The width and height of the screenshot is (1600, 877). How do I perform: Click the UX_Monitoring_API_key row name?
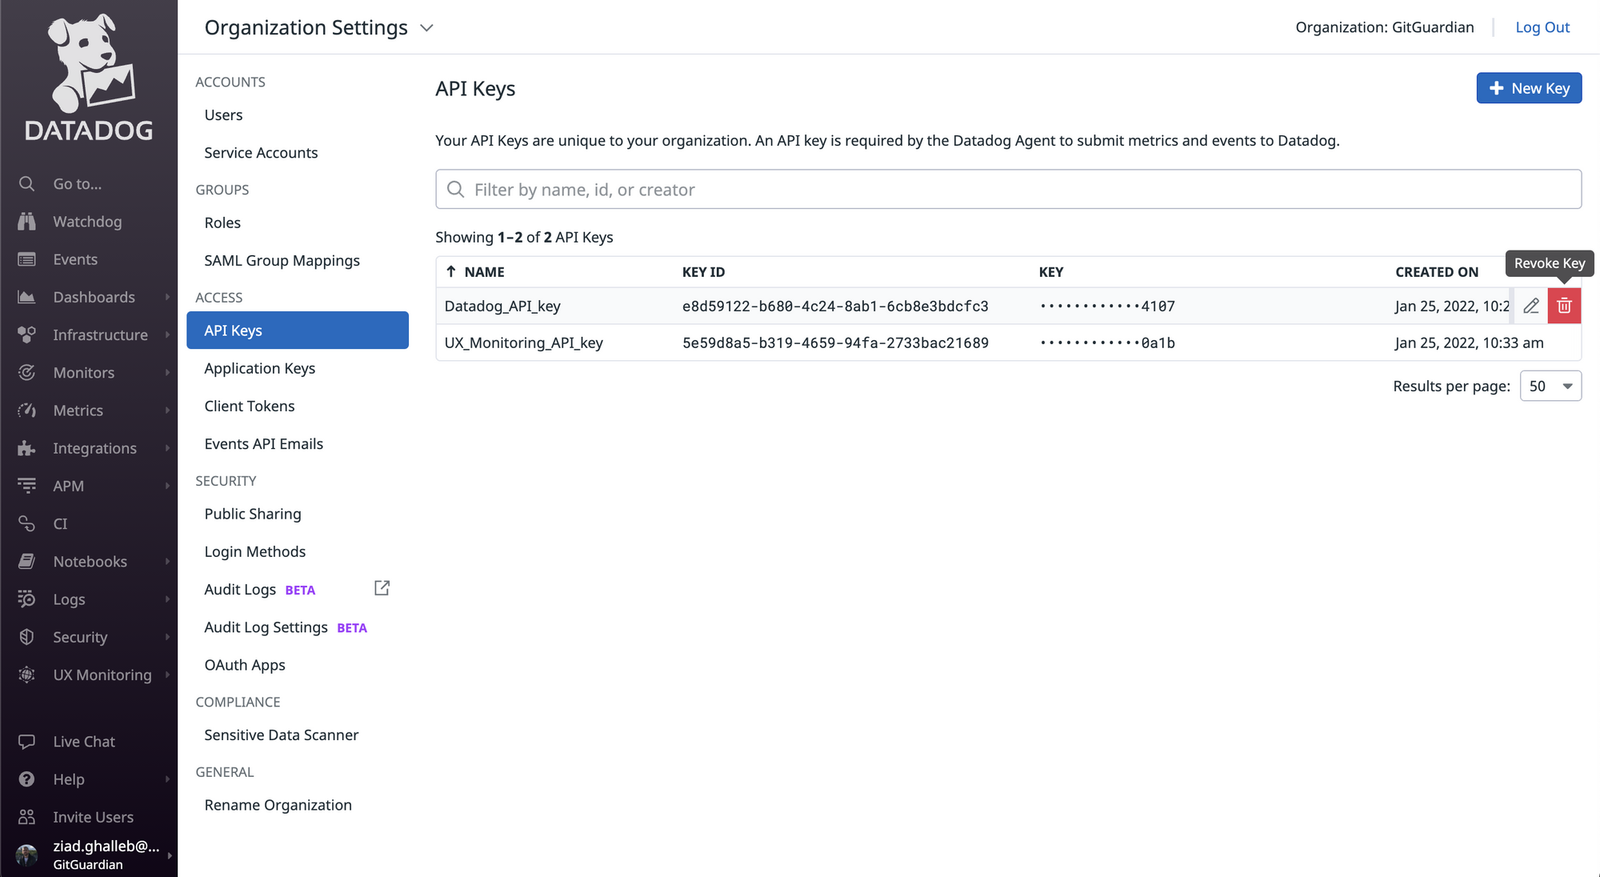coord(524,343)
